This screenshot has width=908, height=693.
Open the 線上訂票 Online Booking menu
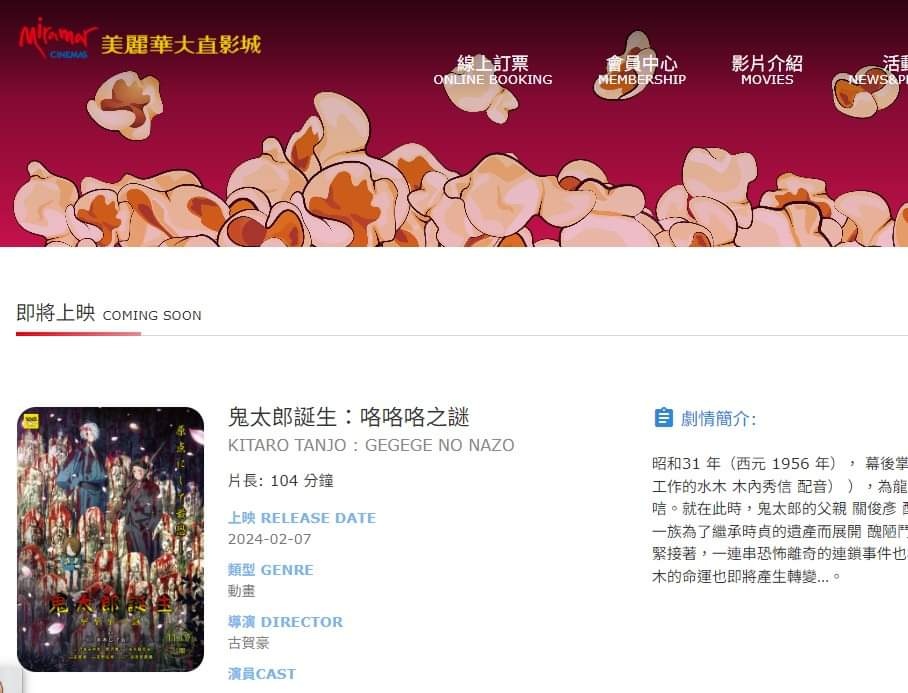coord(493,70)
